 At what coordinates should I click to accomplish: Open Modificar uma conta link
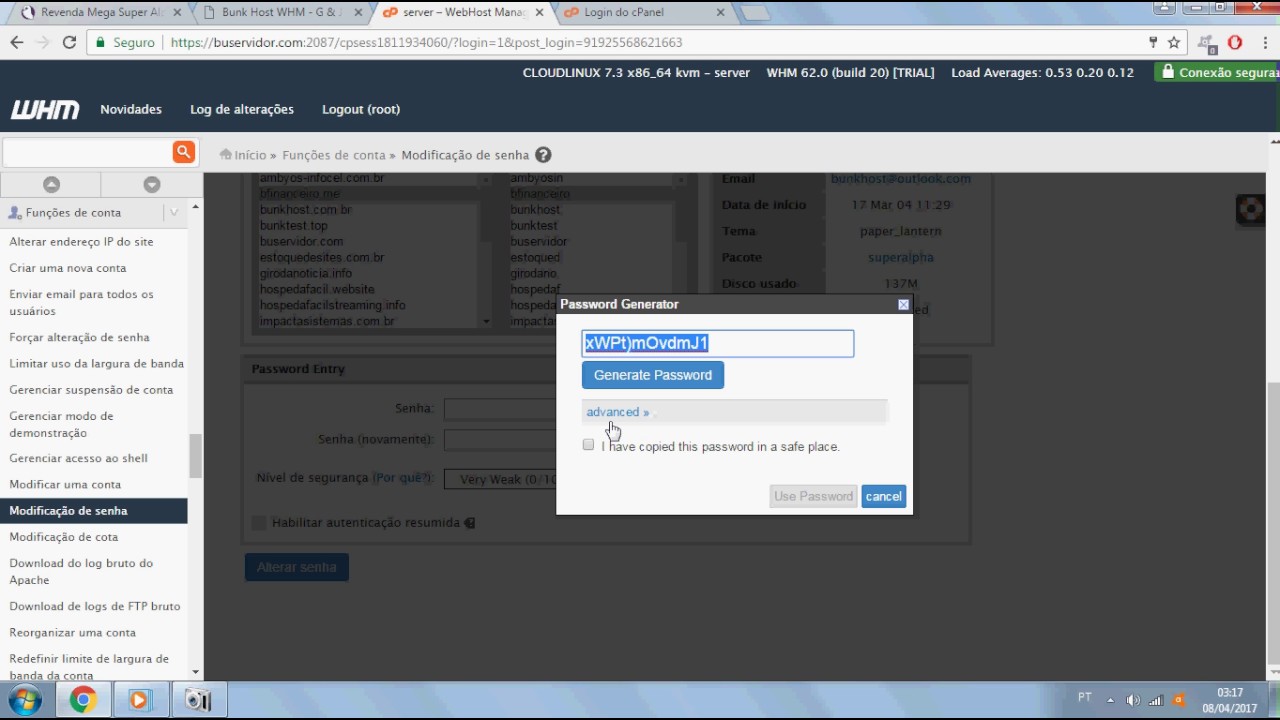[x=65, y=484]
